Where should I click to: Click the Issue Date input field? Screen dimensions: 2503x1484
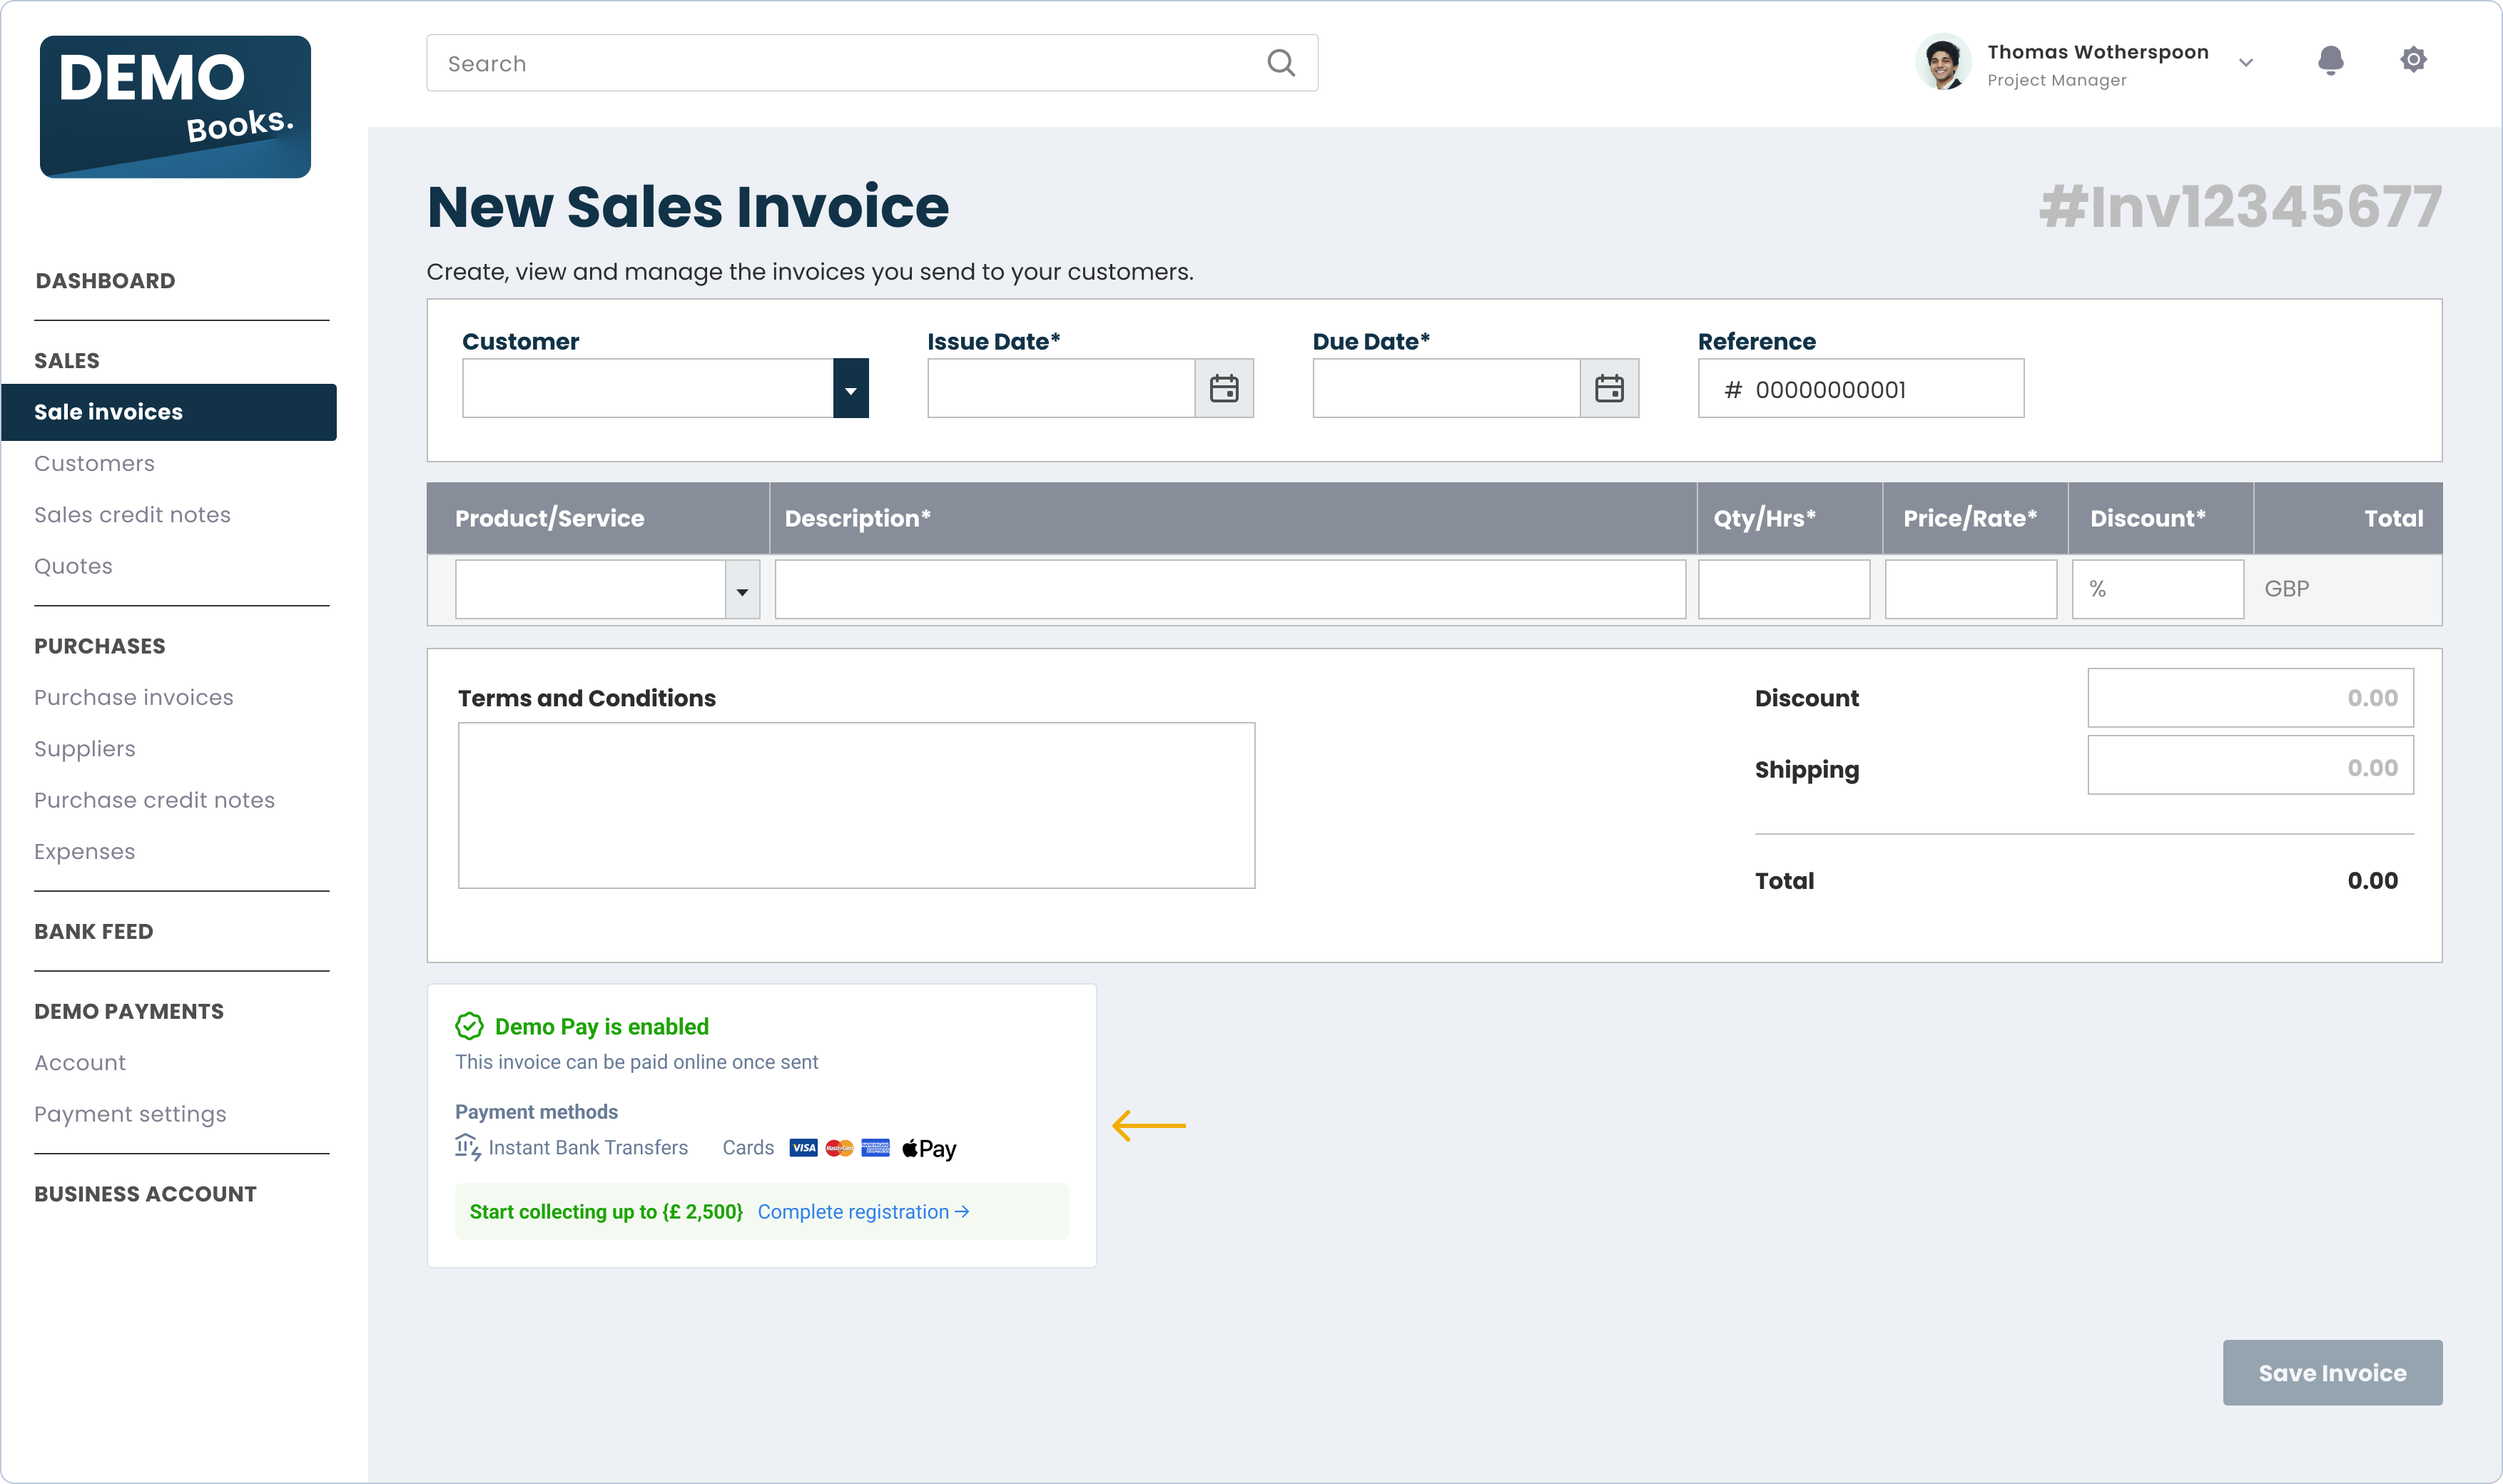[x=1061, y=388]
